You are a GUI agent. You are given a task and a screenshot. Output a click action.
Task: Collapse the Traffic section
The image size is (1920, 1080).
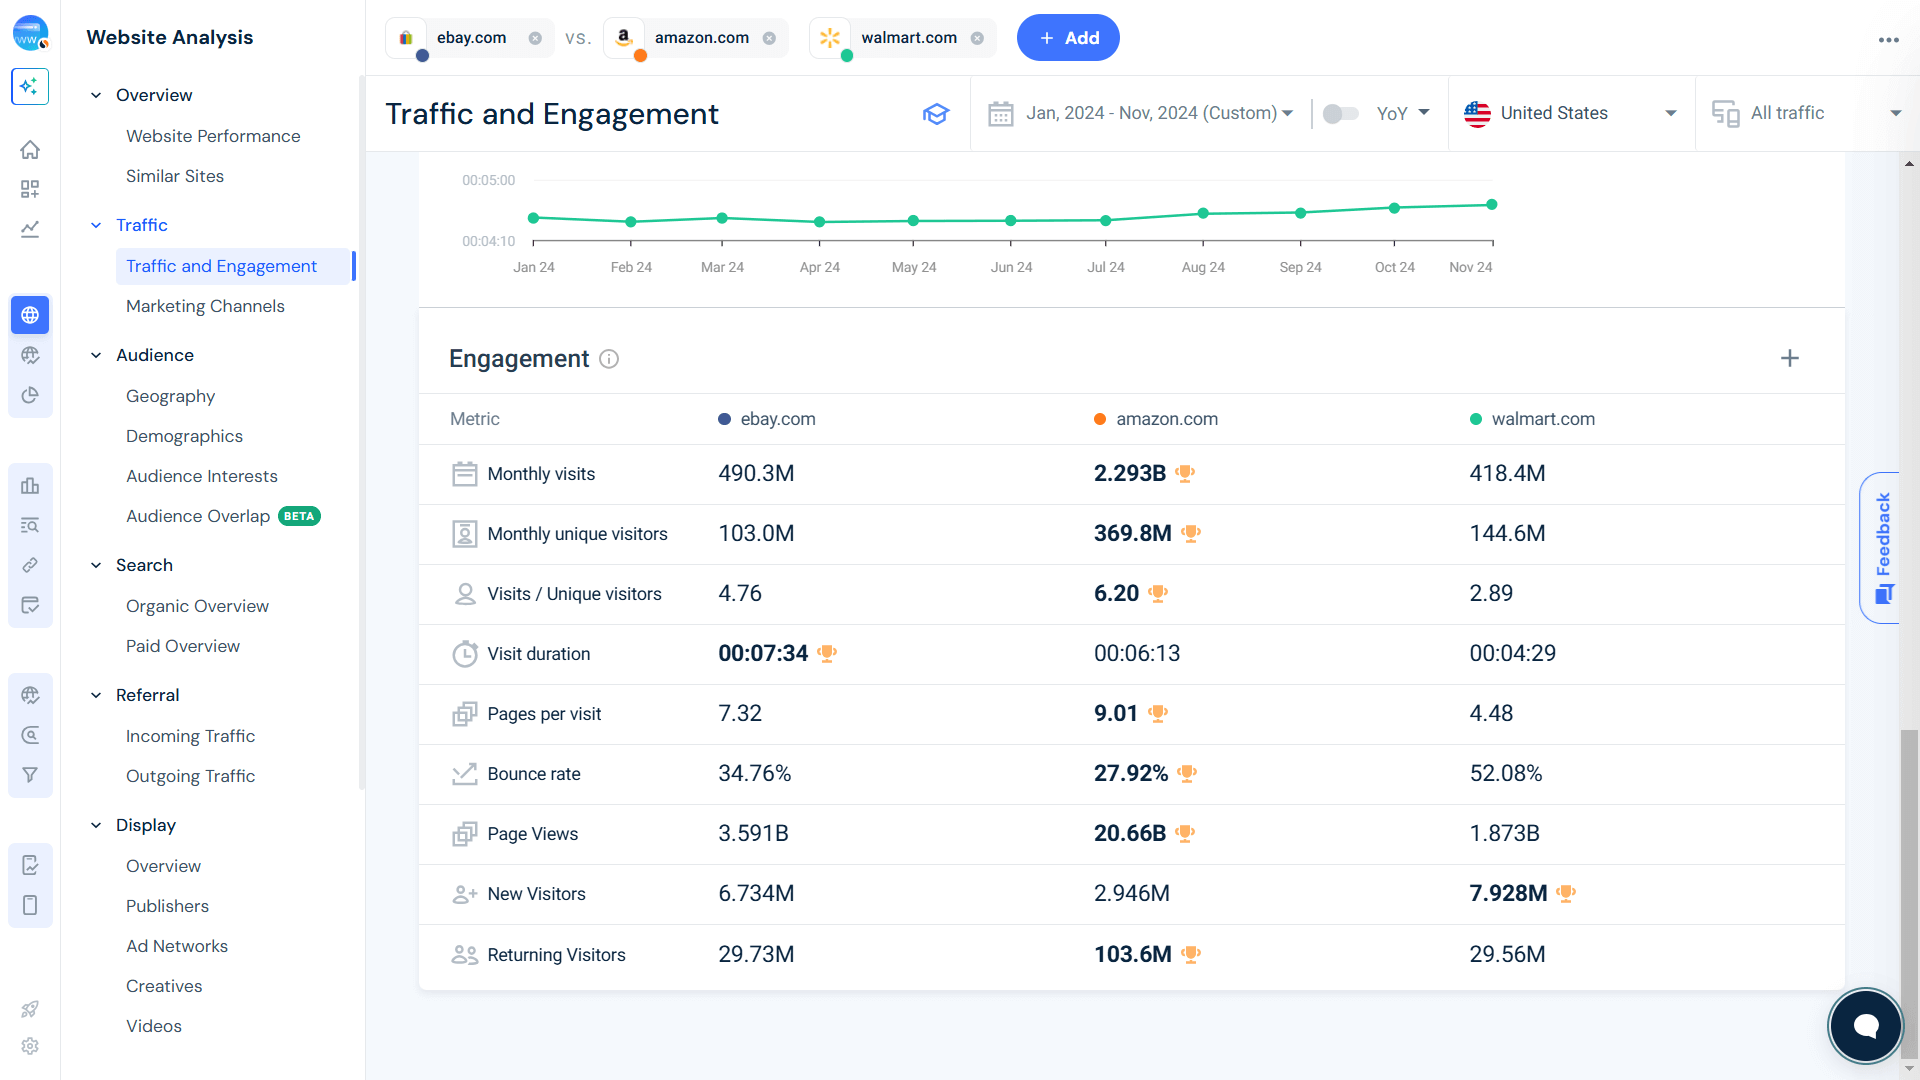pyautogui.click(x=98, y=224)
